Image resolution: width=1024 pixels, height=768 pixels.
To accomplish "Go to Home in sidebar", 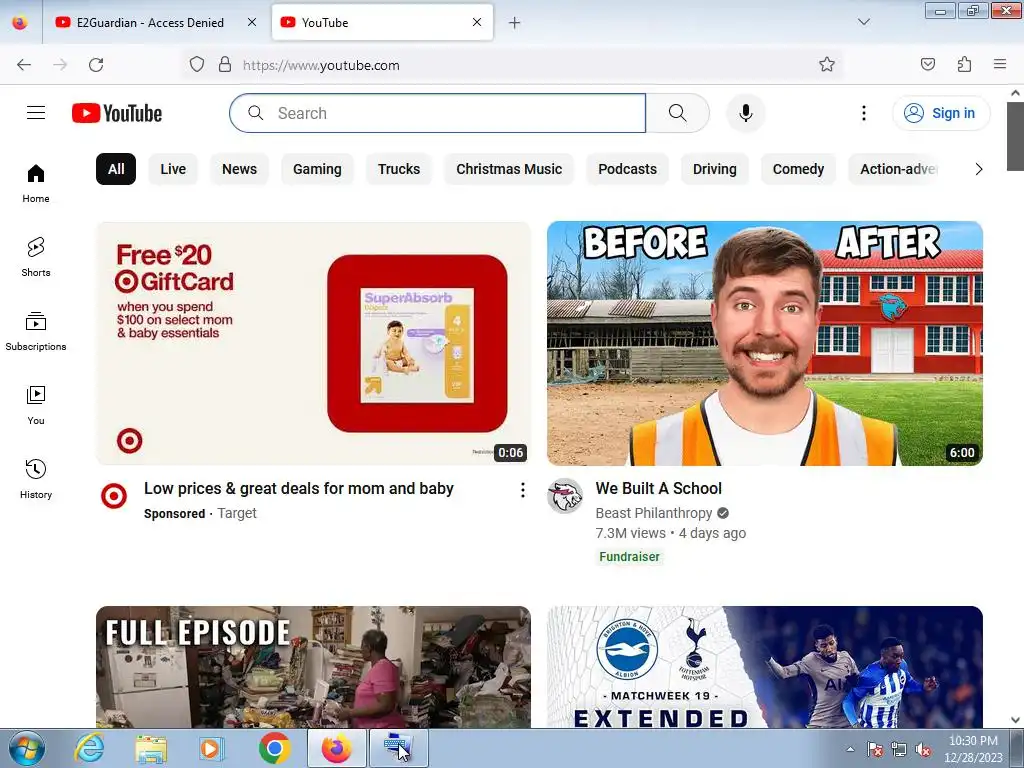I will pyautogui.click(x=36, y=184).
